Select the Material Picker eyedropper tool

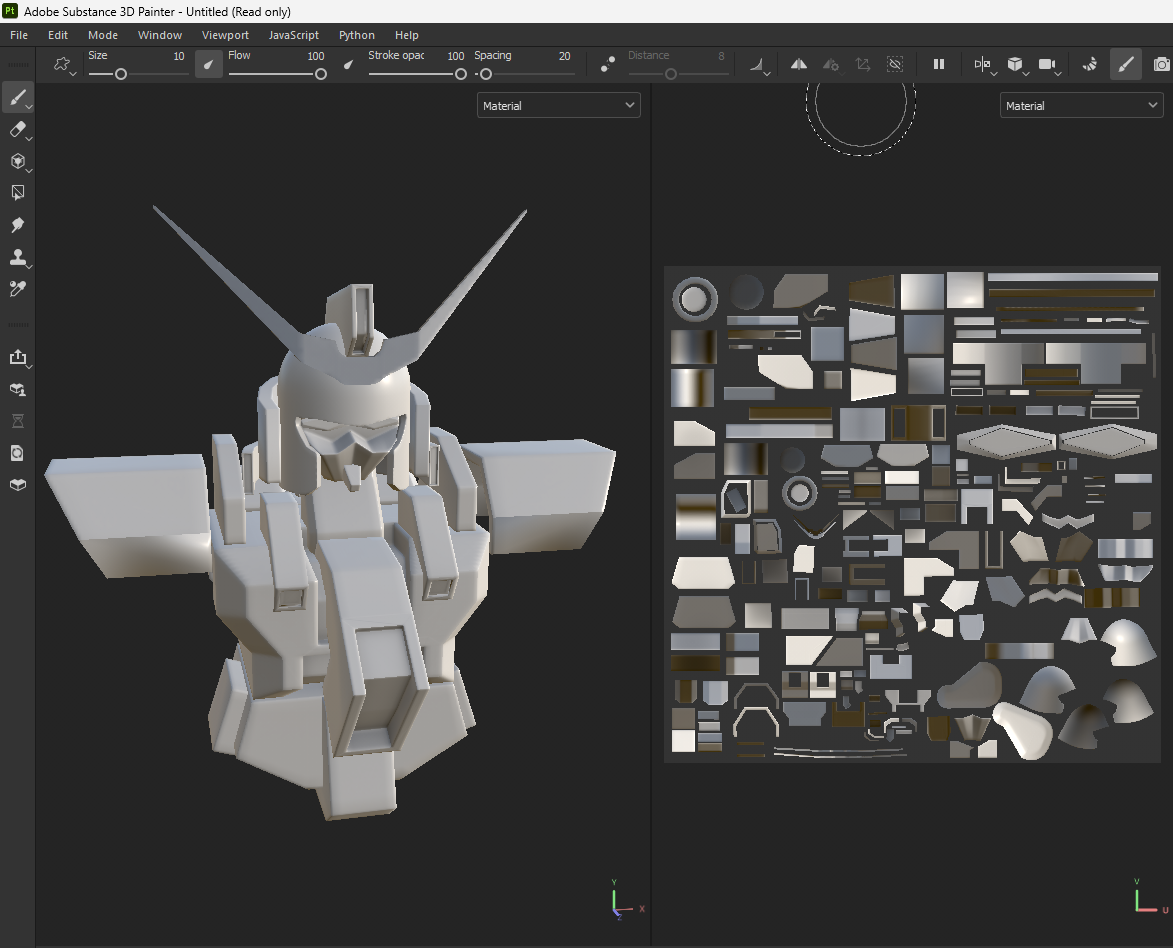point(18,288)
